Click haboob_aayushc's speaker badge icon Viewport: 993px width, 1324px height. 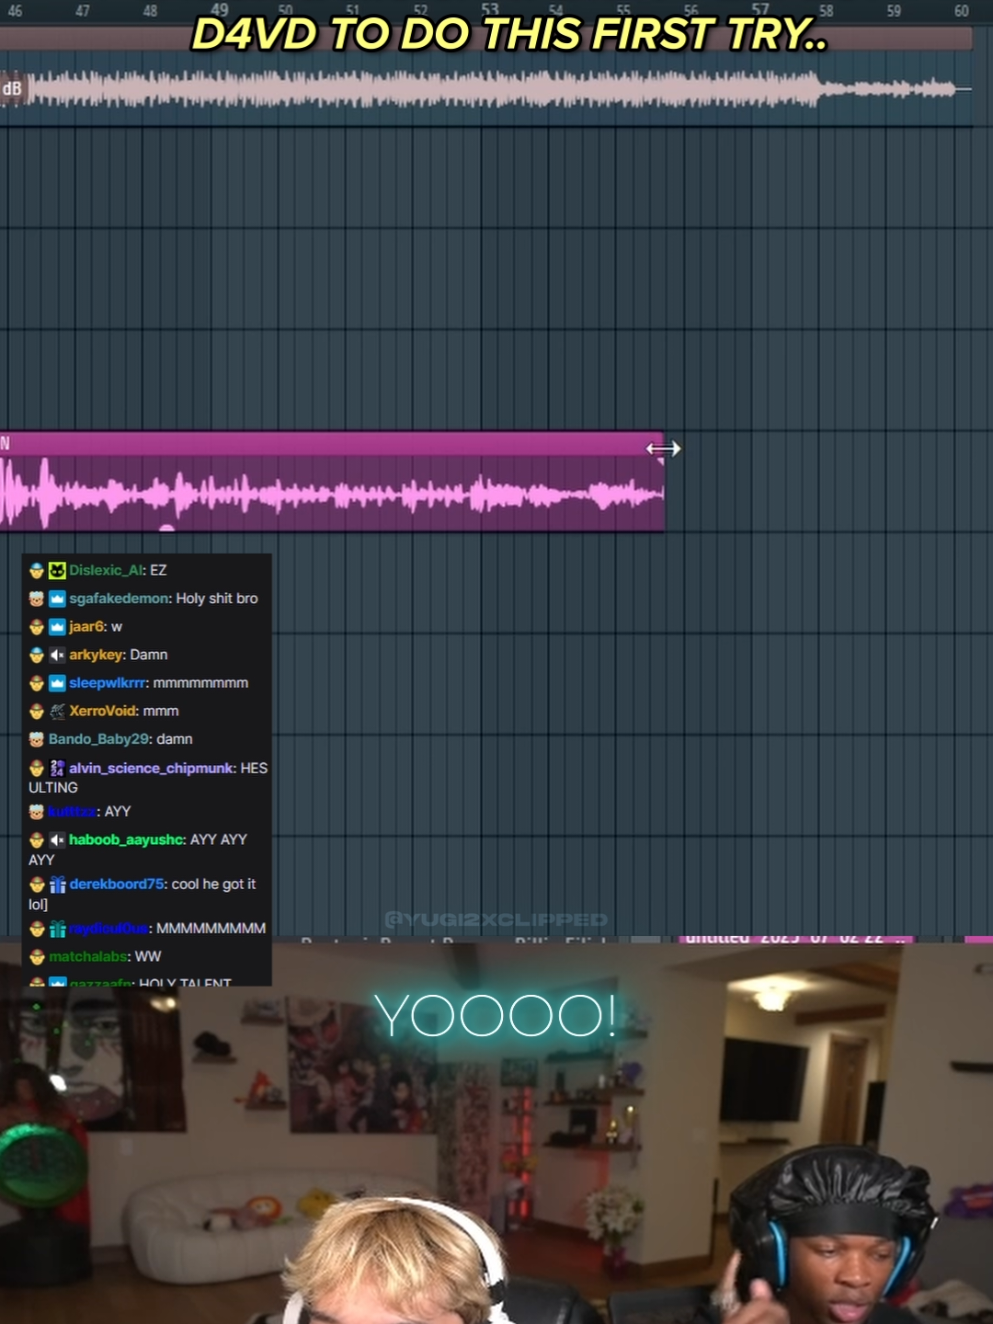tap(56, 839)
